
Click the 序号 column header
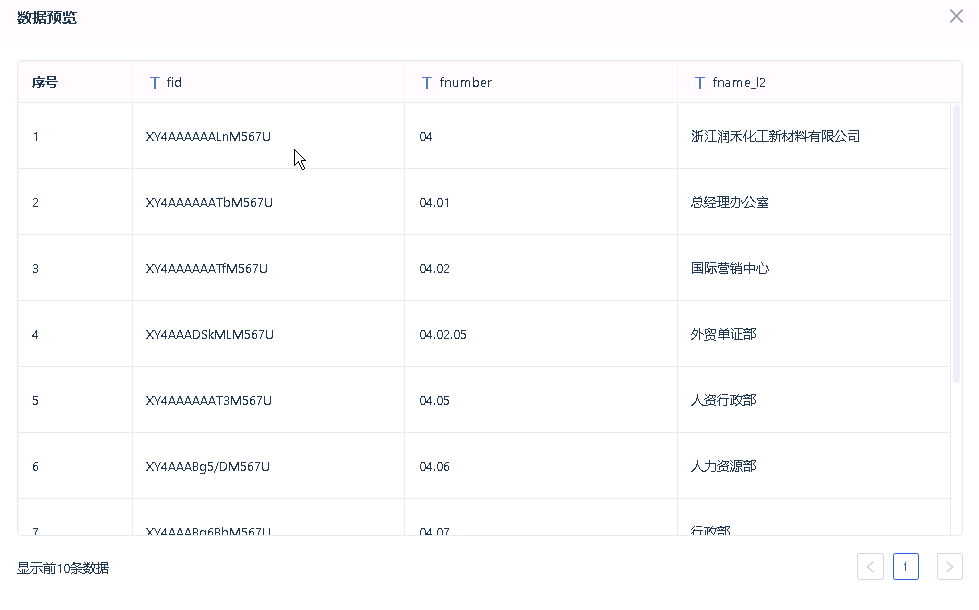pyautogui.click(x=45, y=83)
